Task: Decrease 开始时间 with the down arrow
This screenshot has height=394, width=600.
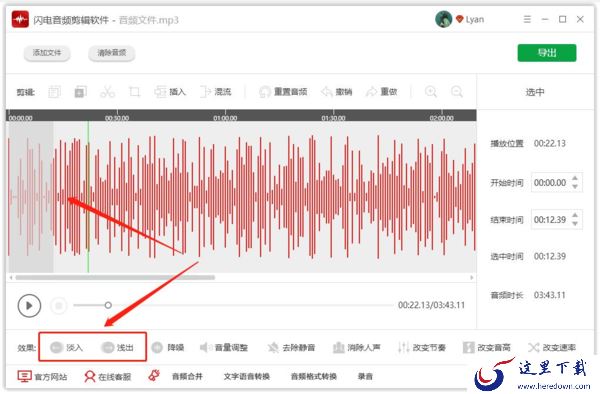Action: (575, 186)
